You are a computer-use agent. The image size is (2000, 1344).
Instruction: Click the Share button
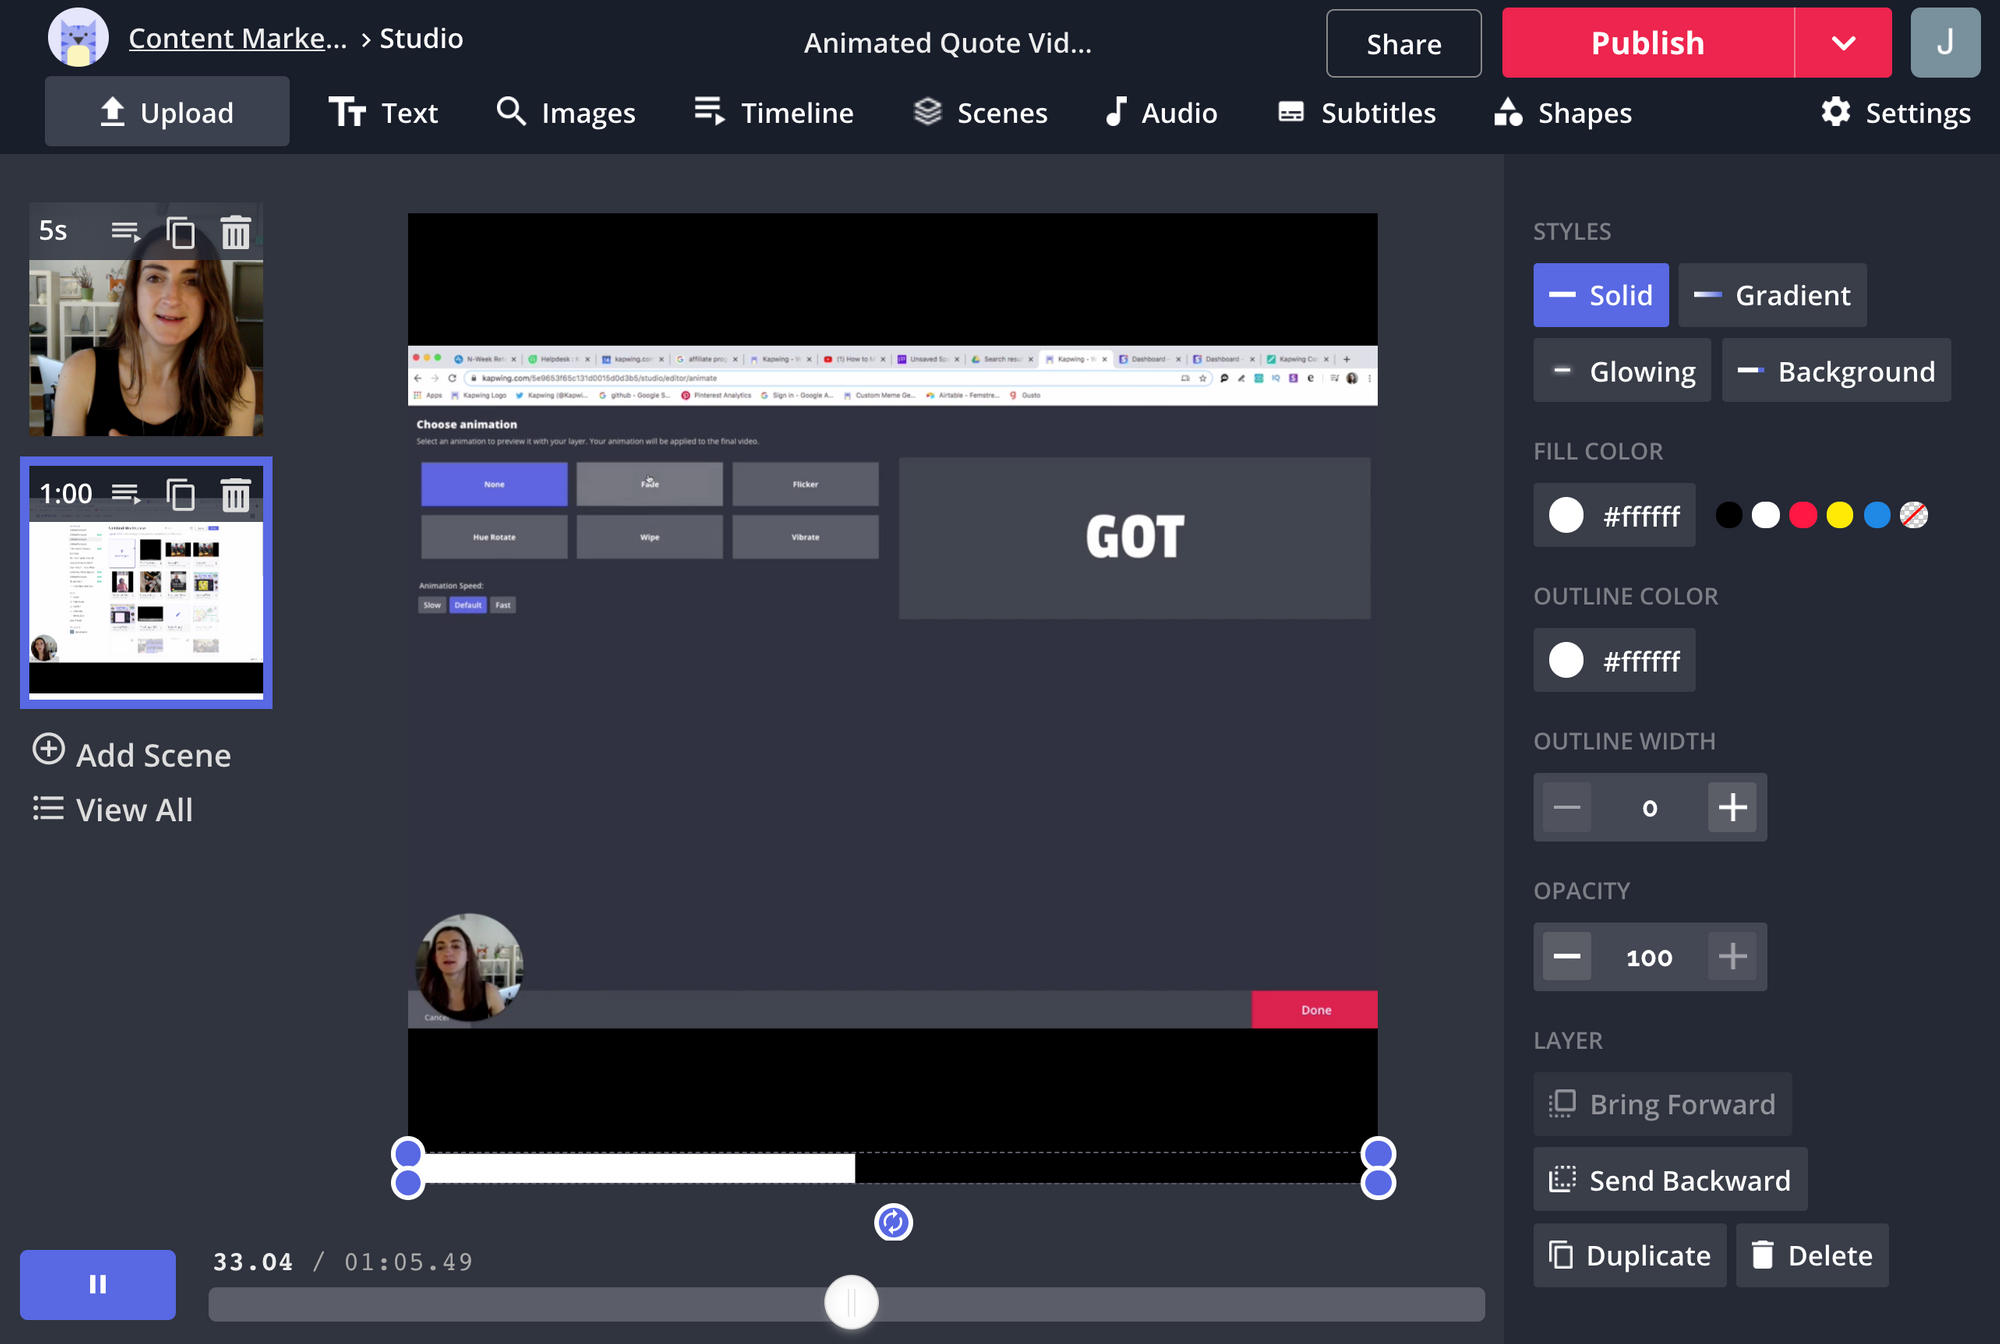point(1403,44)
